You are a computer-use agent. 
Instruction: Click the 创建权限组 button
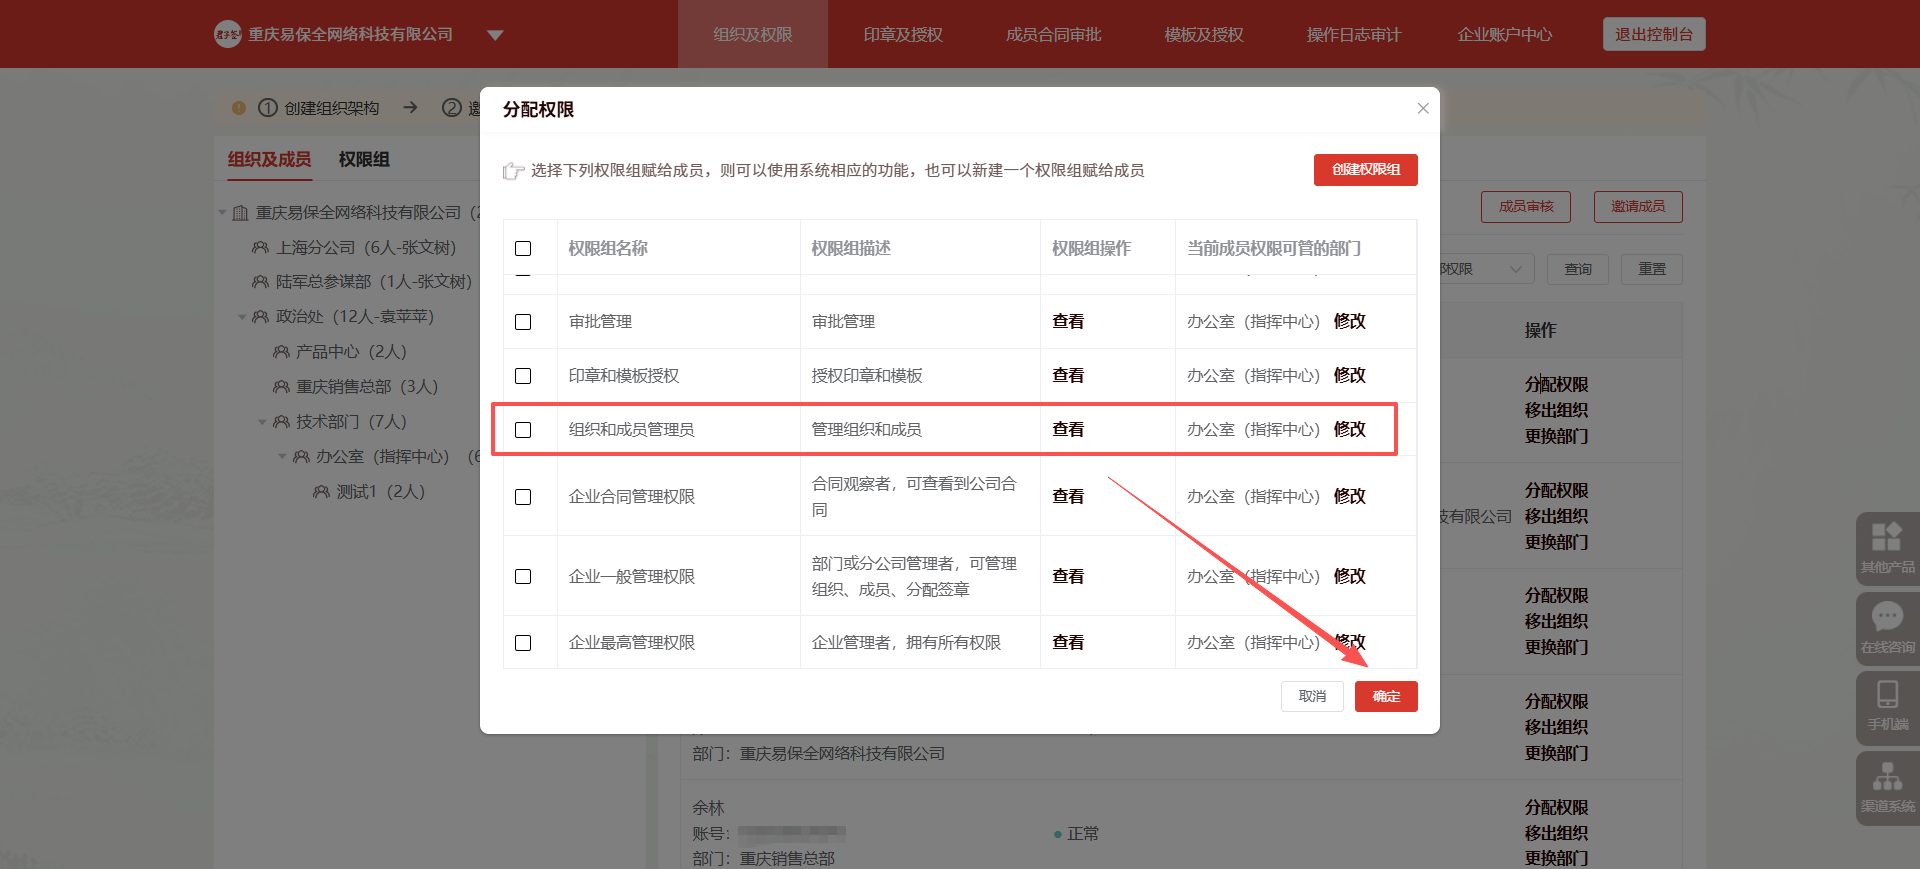coord(1365,170)
